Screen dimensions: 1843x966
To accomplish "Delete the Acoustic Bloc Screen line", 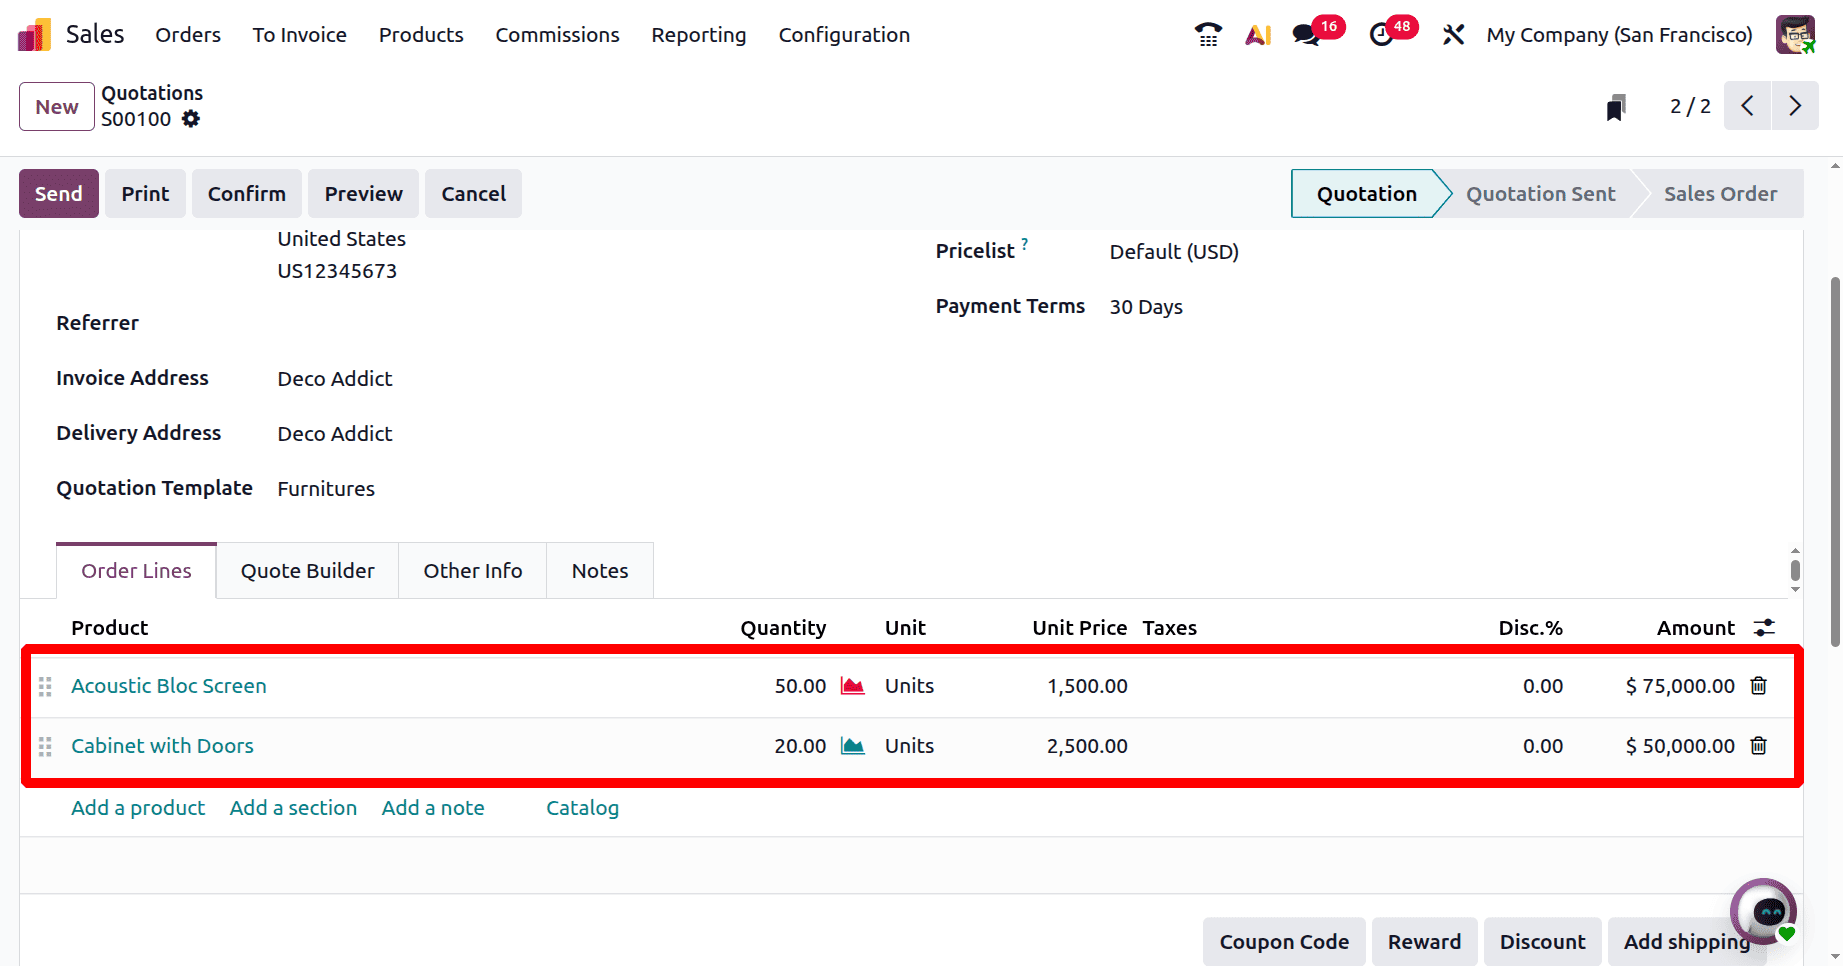I will point(1758,686).
